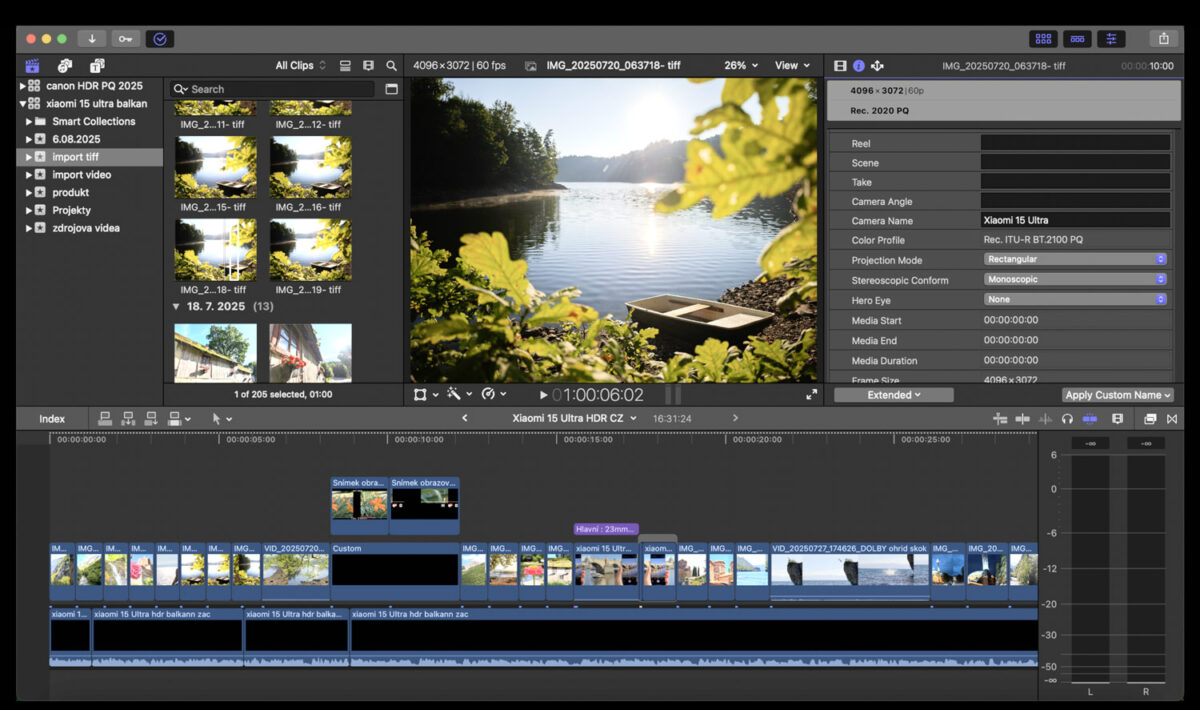Click Connect clip to primary storyline icon
The image size is (1200, 710).
tap(105, 418)
